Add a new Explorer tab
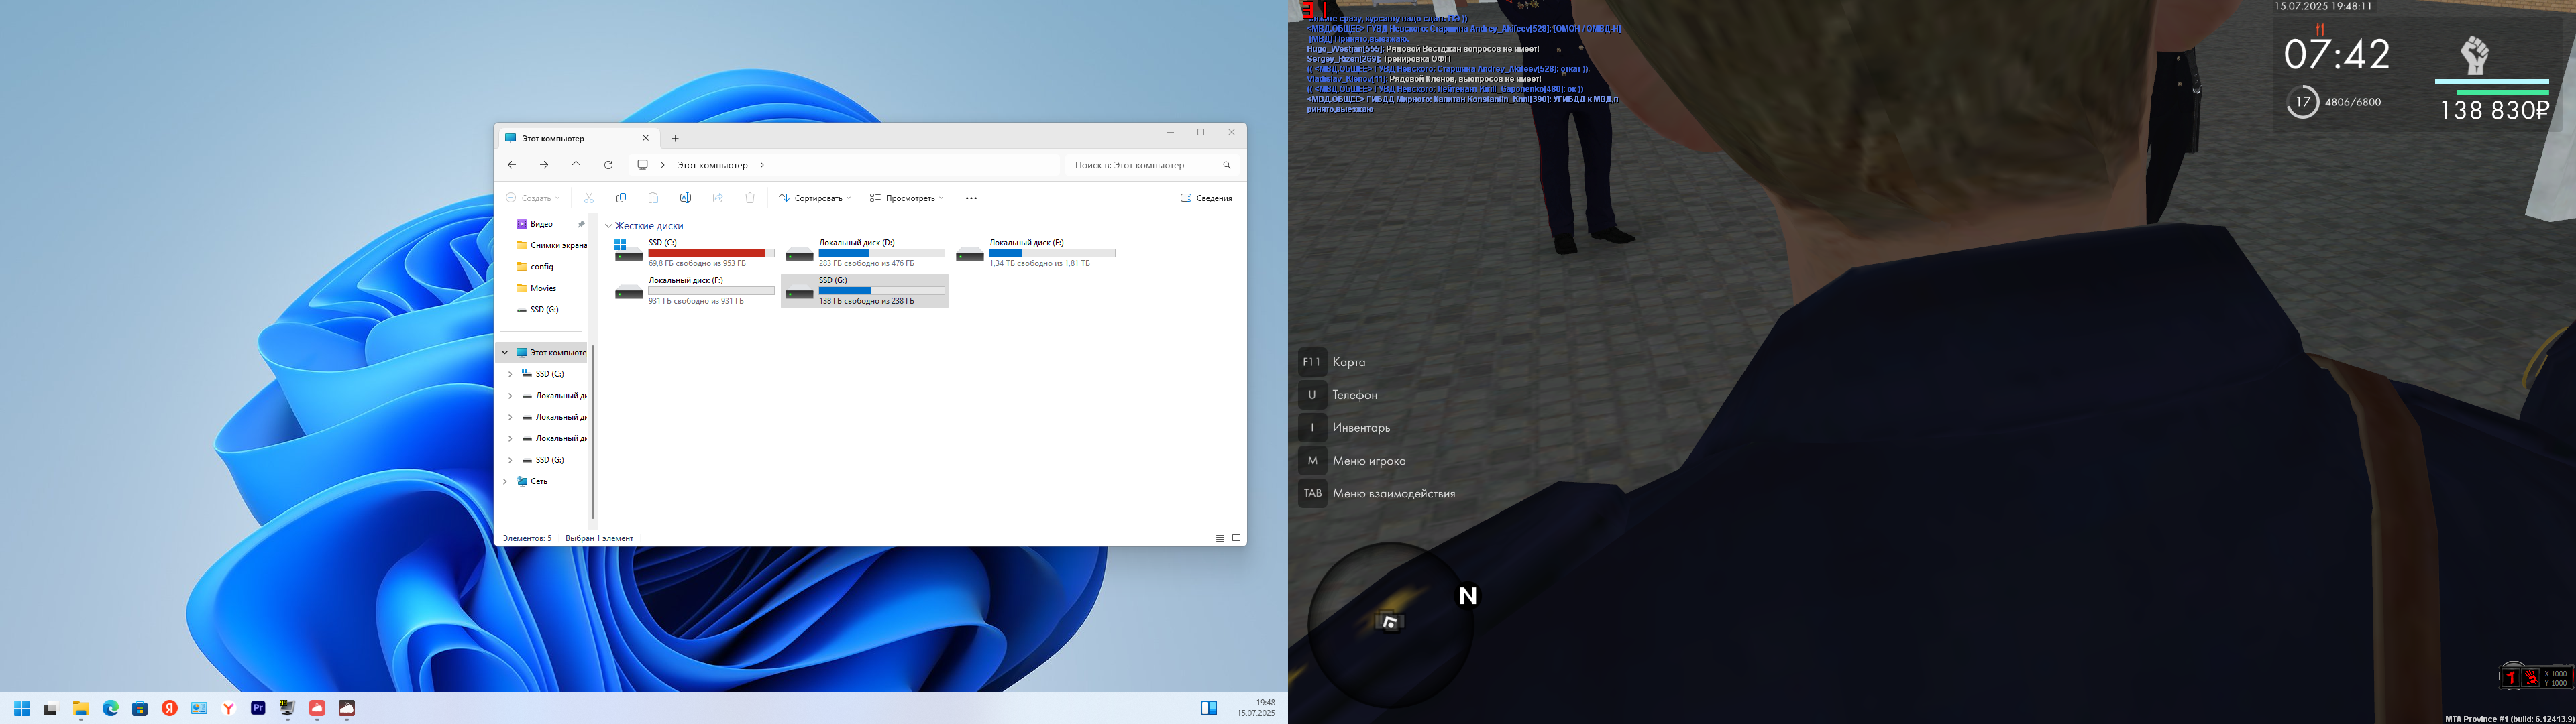The width and height of the screenshot is (2576, 724). [675, 138]
